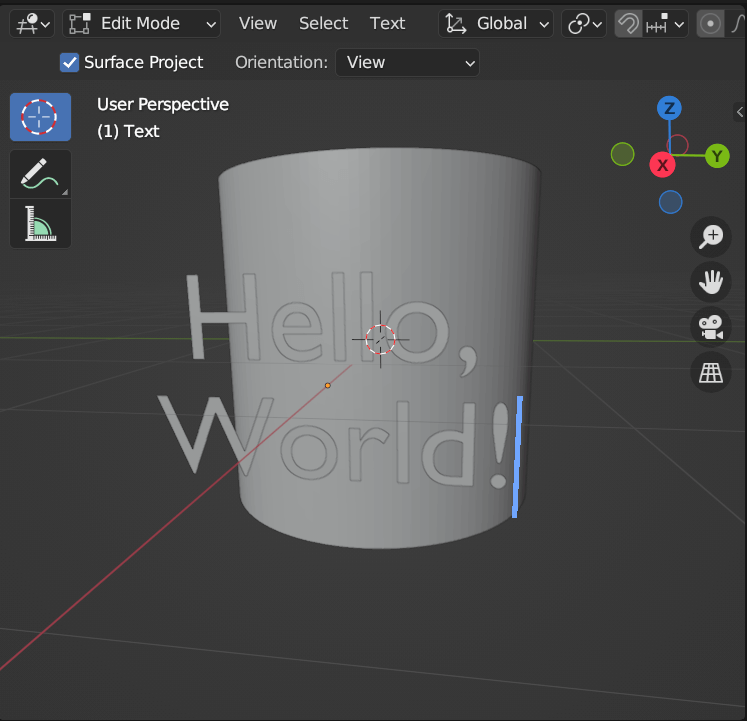Click the User Perspective label

(163, 104)
